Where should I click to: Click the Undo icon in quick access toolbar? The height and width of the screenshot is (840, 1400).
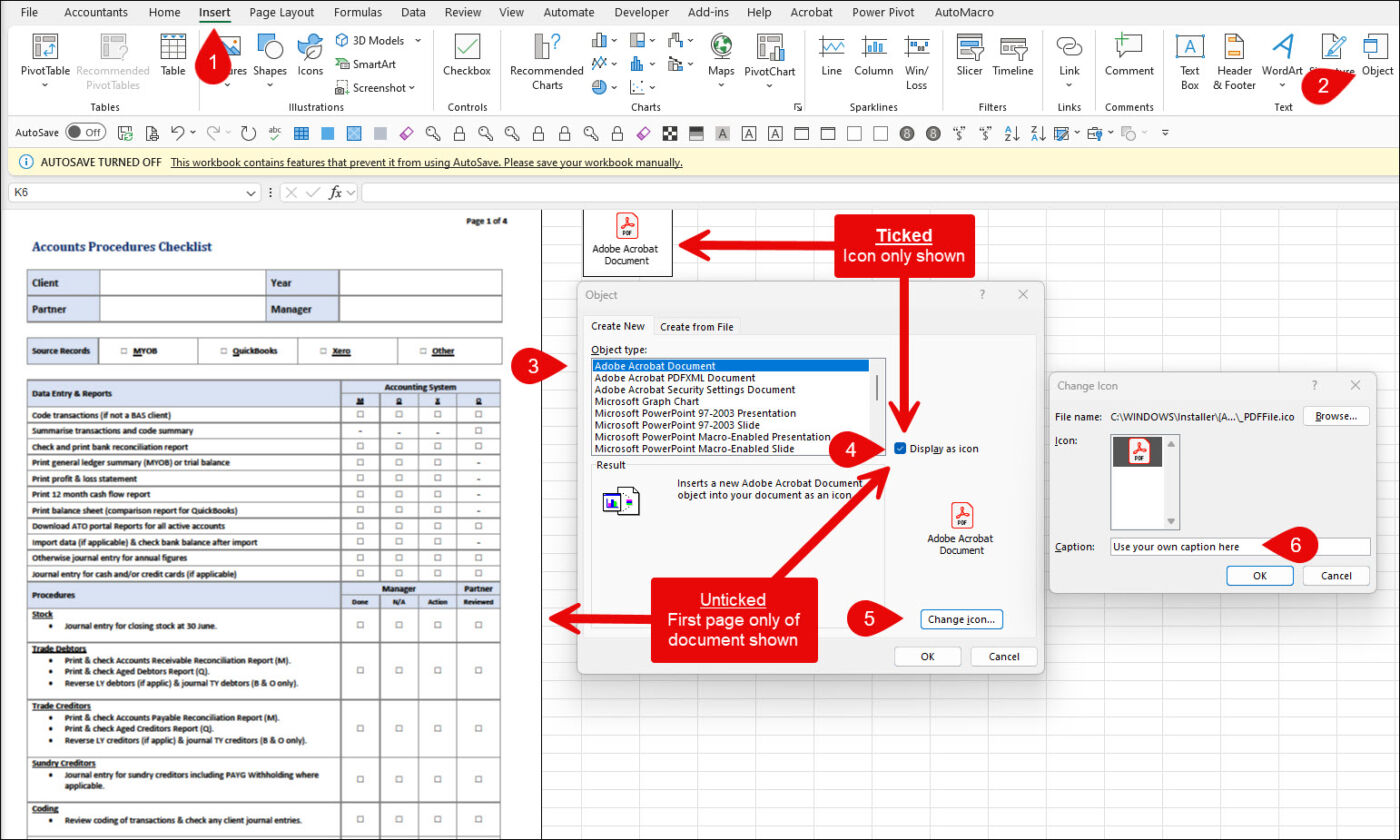(177, 132)
